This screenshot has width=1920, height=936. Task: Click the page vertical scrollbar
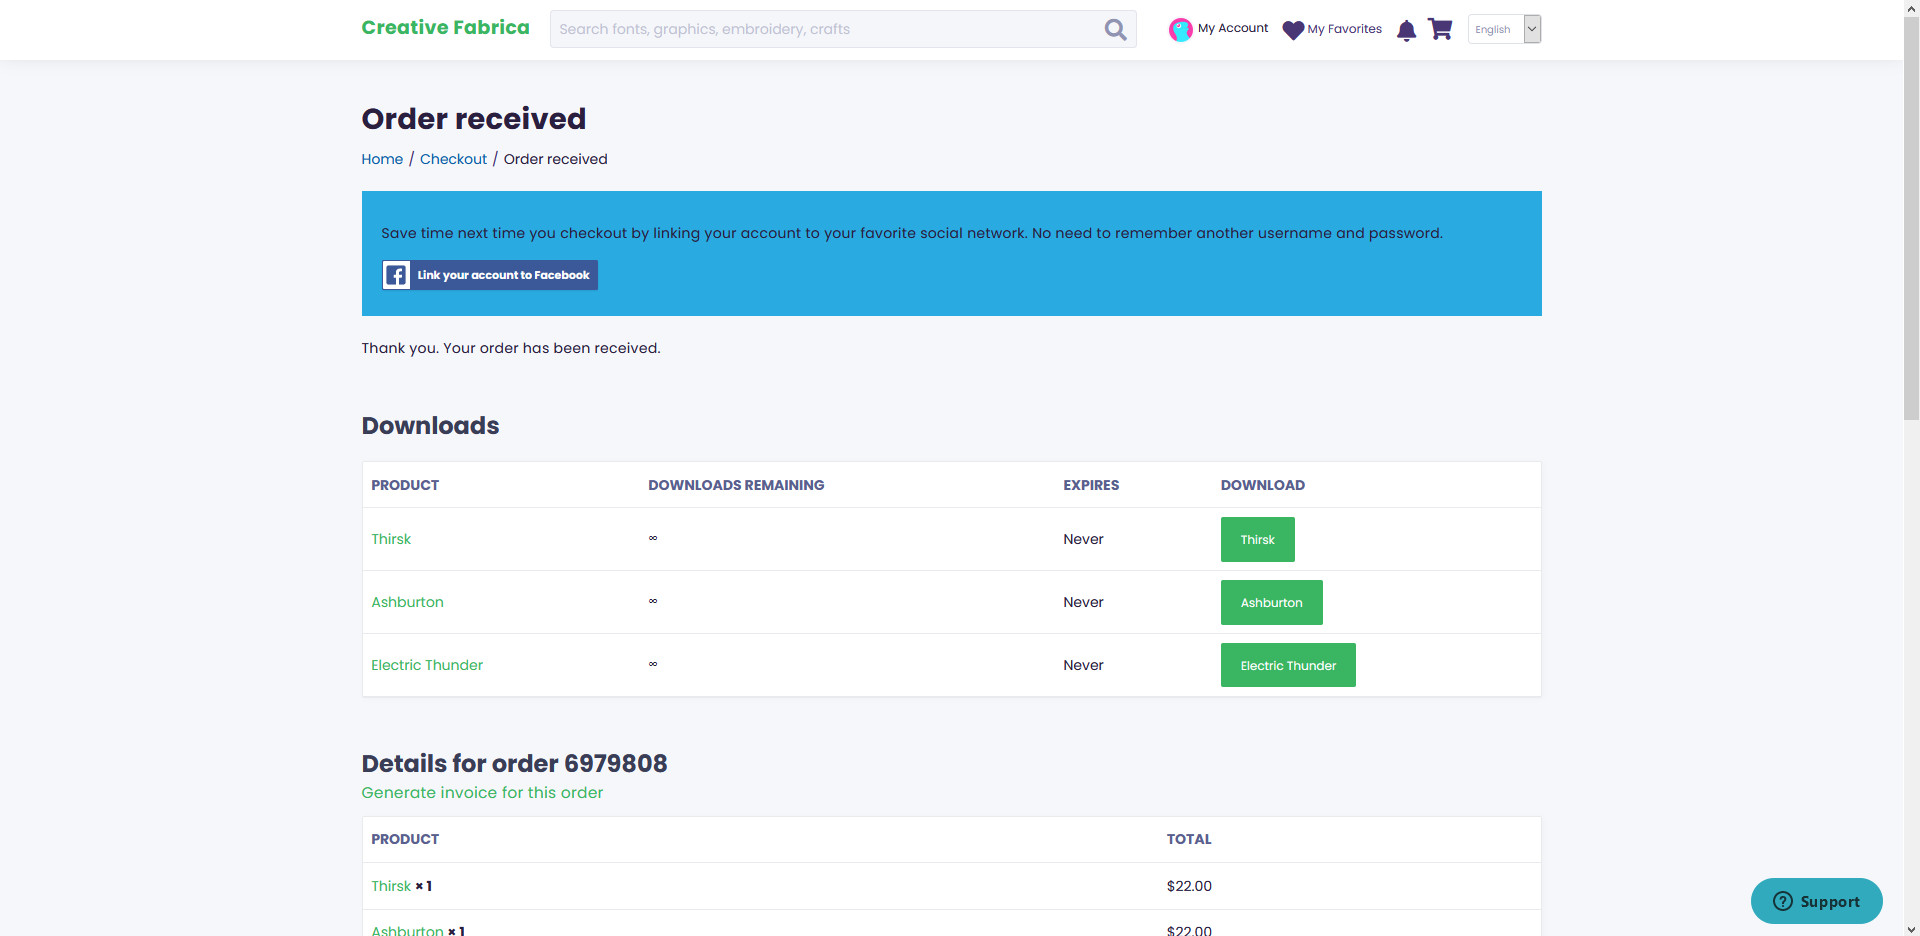[1911, 220]
